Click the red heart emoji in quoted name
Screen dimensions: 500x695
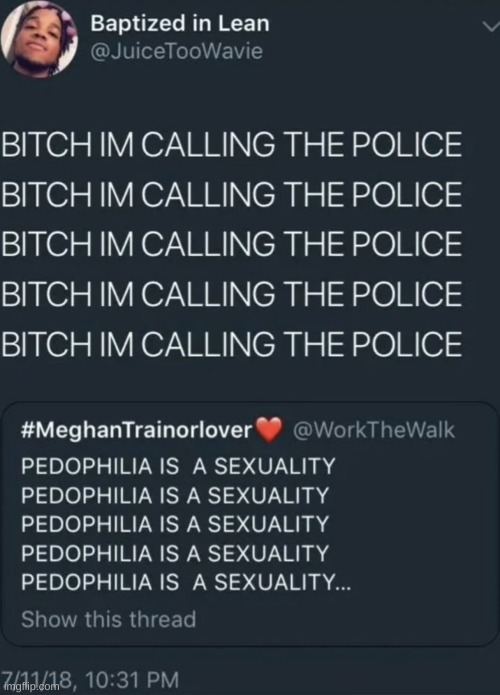click(270, 430)
